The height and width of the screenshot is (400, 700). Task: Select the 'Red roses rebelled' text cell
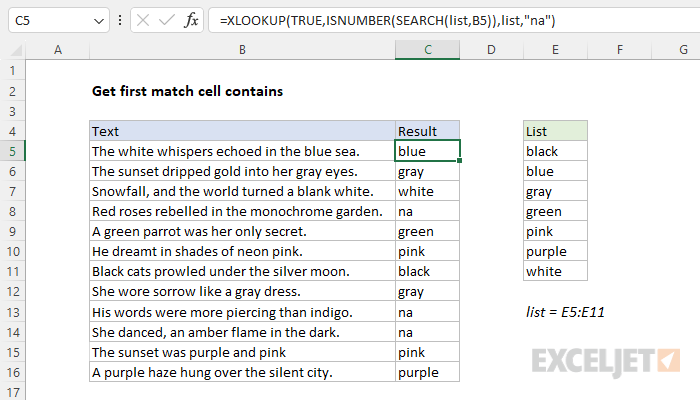point(242,211)
